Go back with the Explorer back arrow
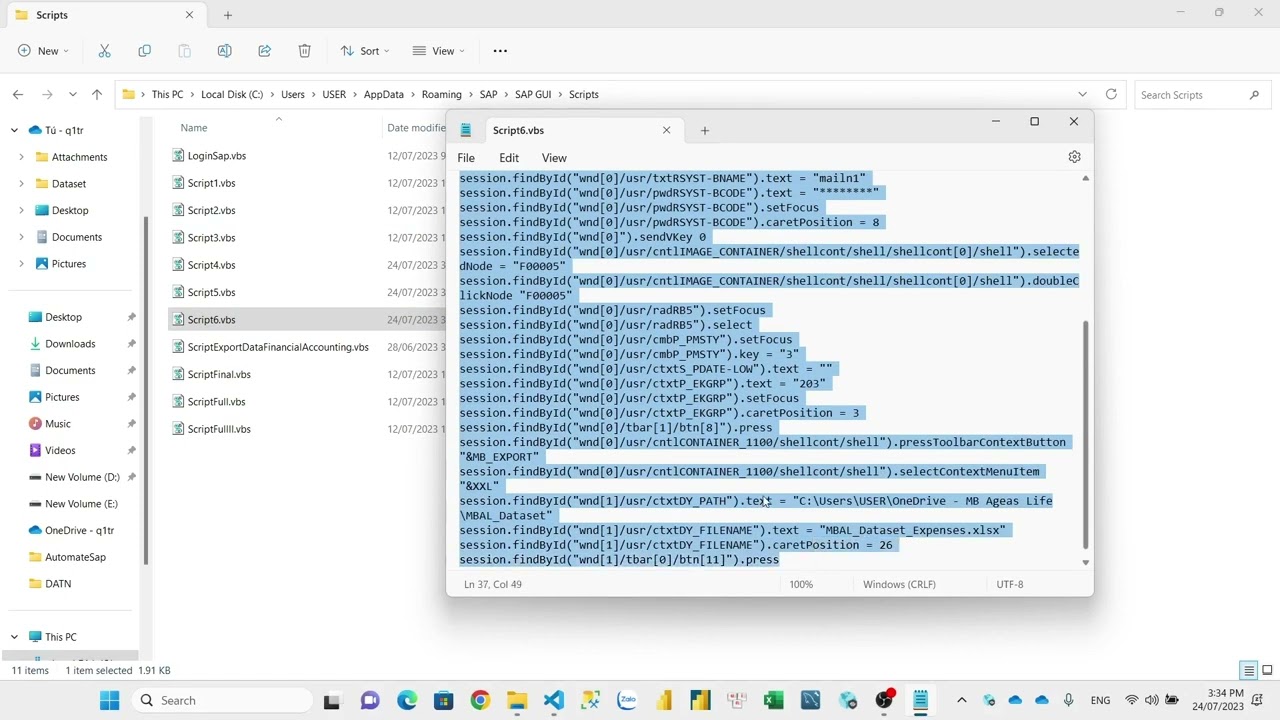This screenshot has width=1280, height=720. pos(18,94)
